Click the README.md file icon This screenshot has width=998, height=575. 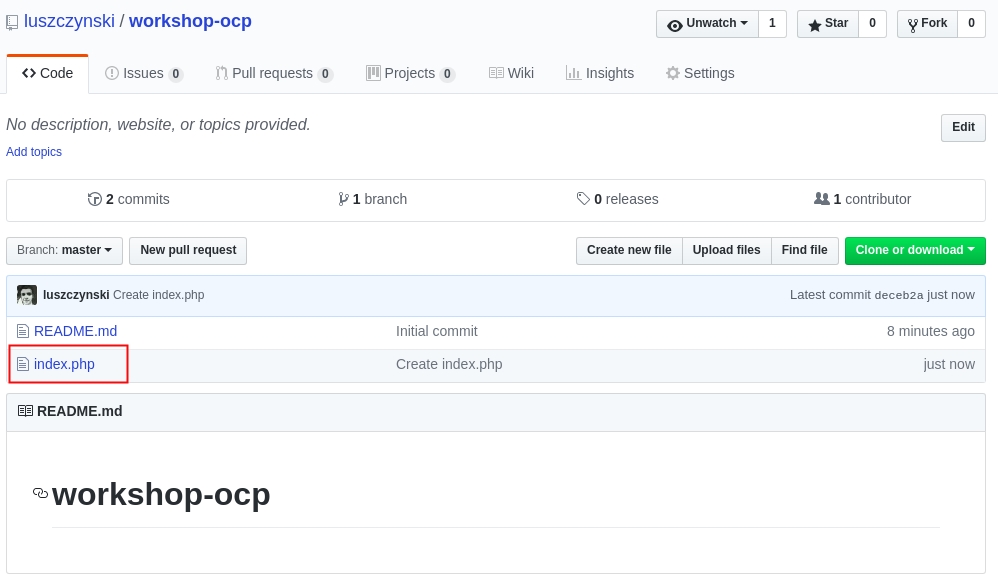pos(23,331)
